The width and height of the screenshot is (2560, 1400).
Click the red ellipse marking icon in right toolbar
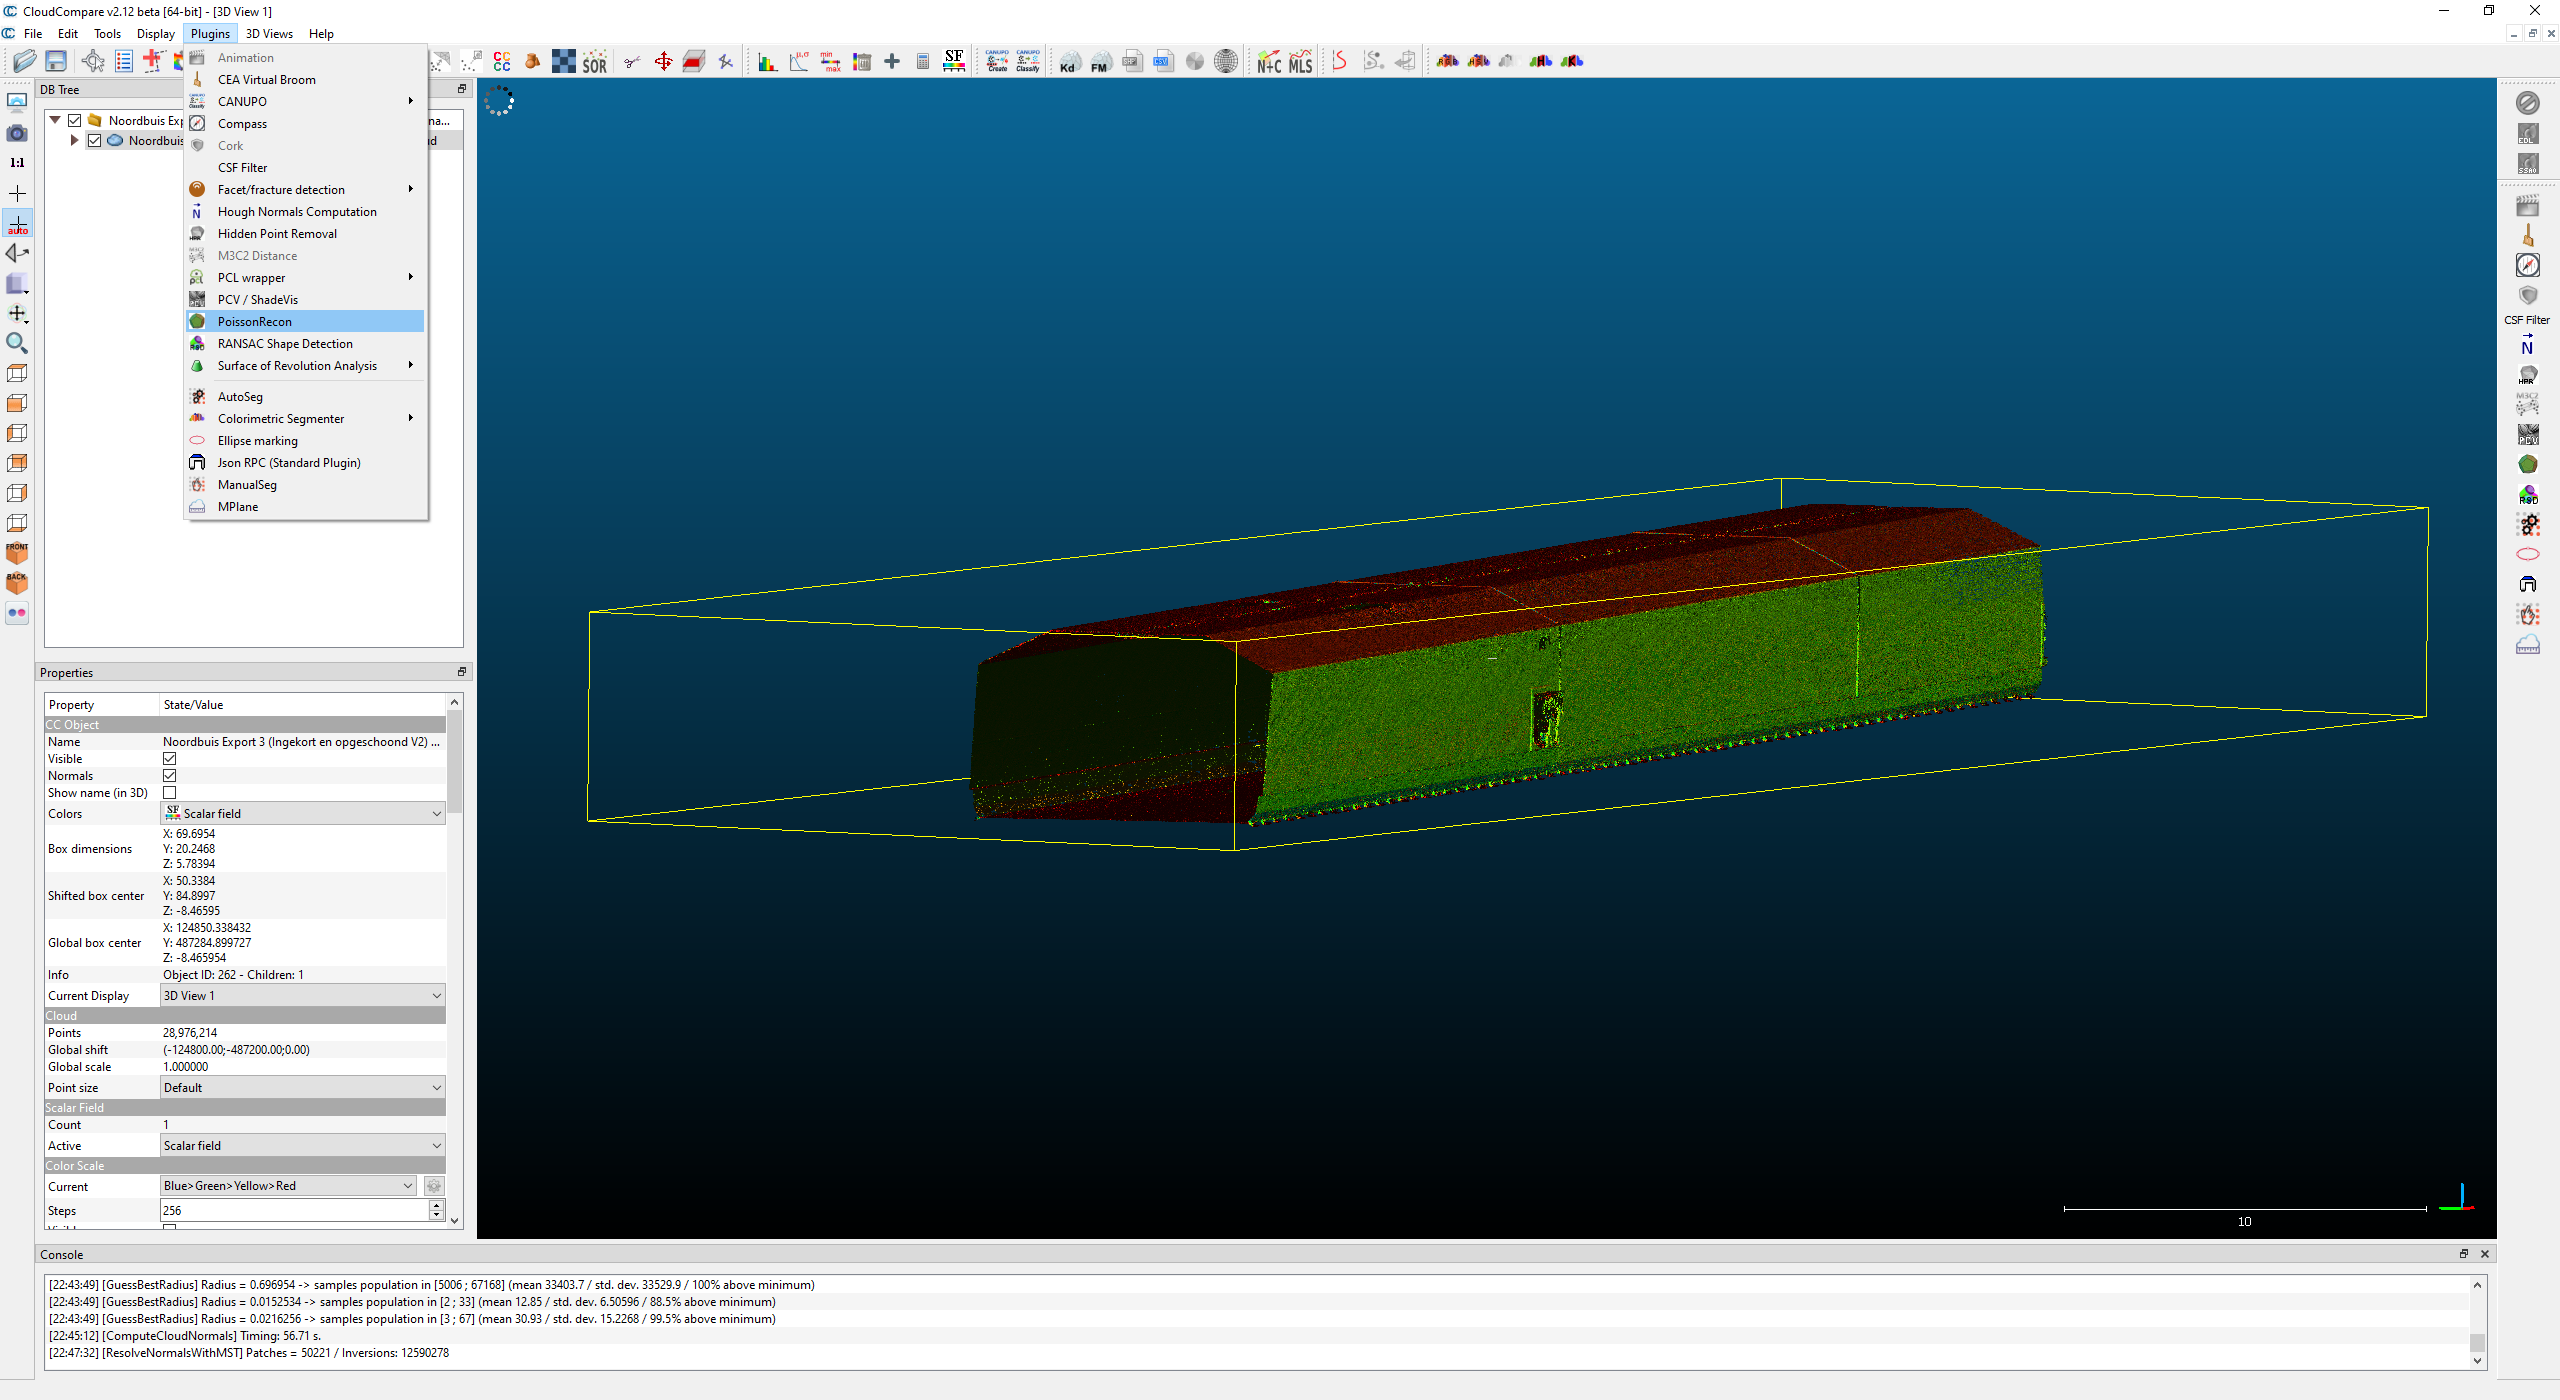pos(2528,554)
